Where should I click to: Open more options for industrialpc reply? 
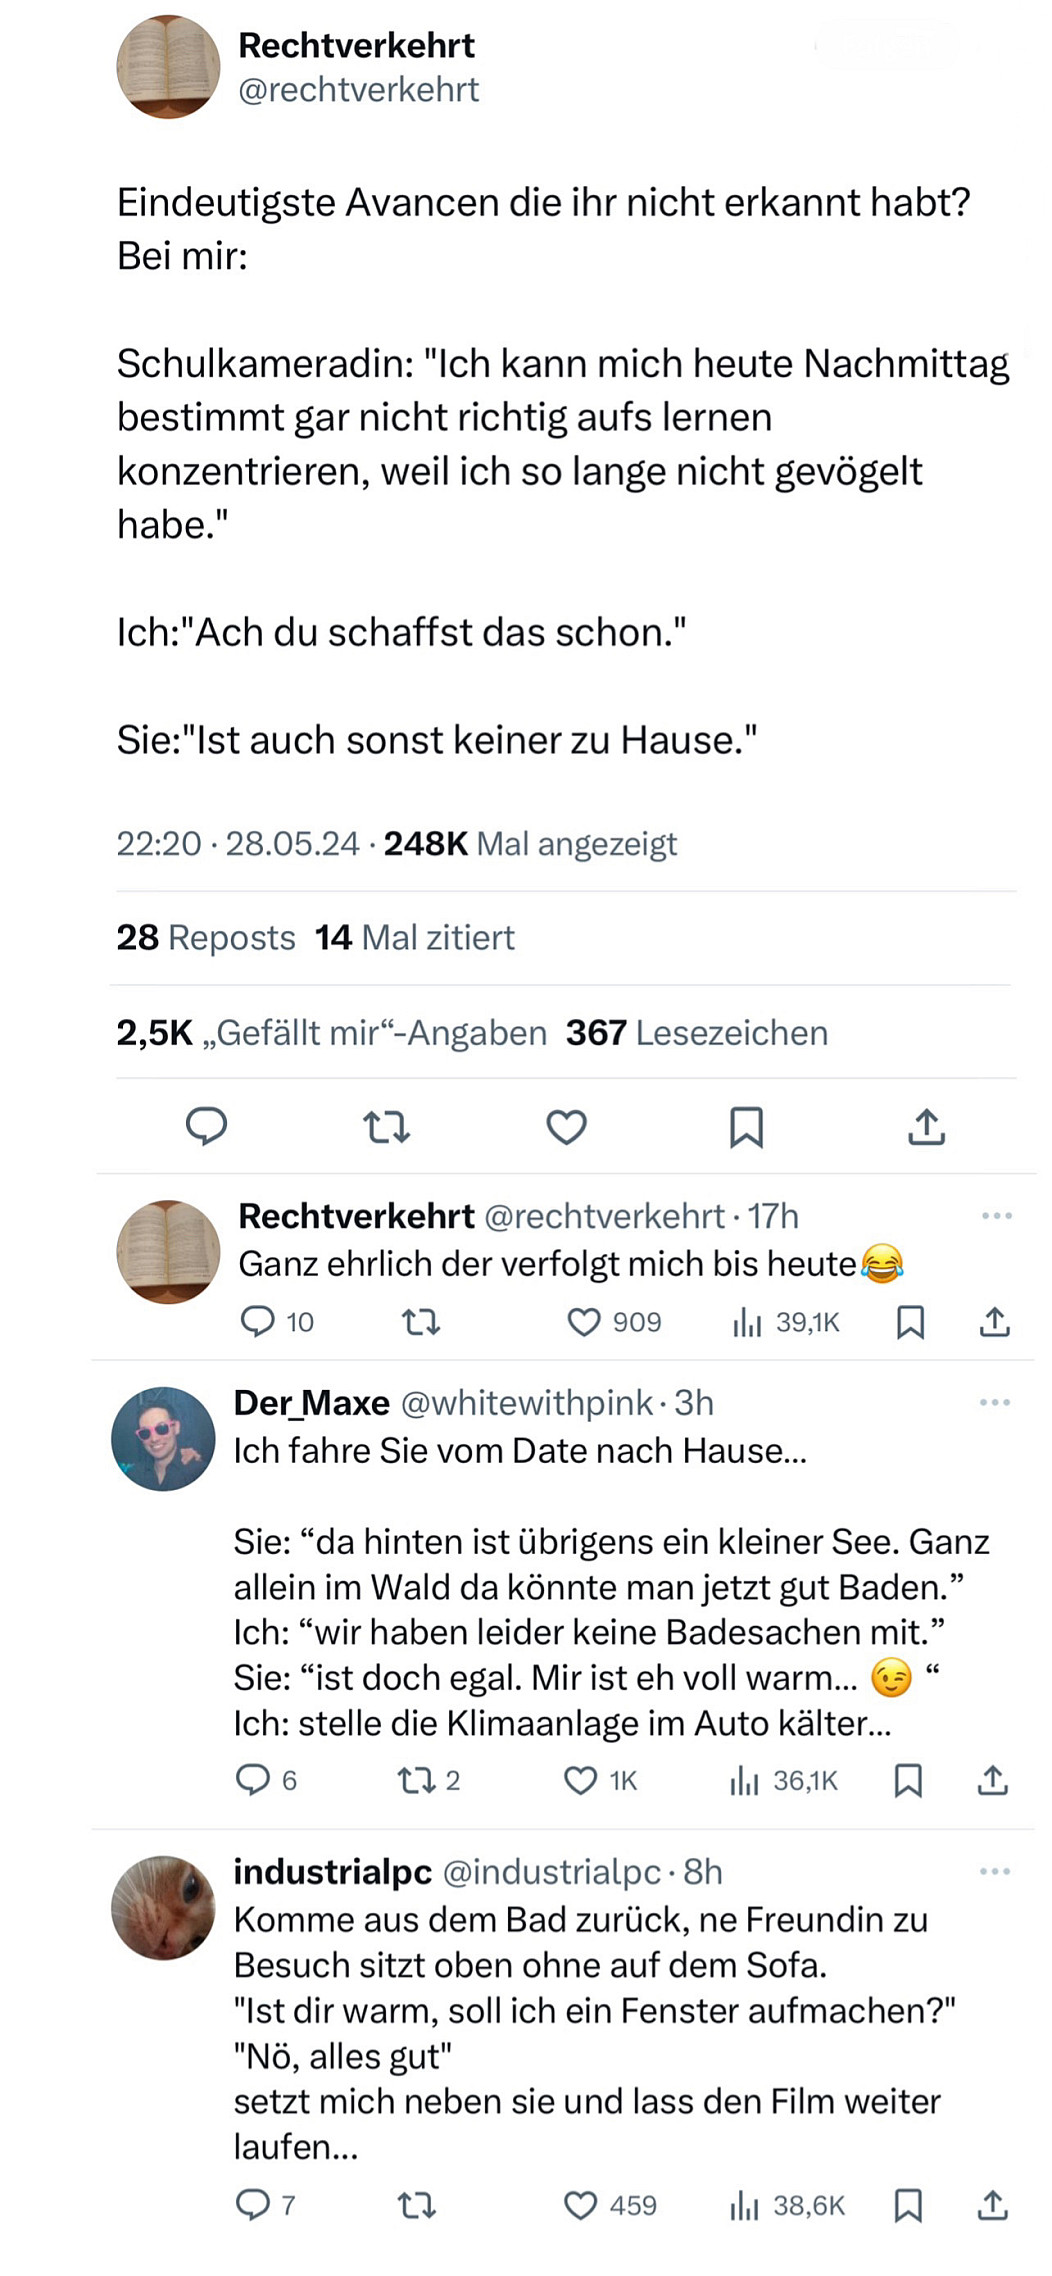click(x=994, y=1871)
